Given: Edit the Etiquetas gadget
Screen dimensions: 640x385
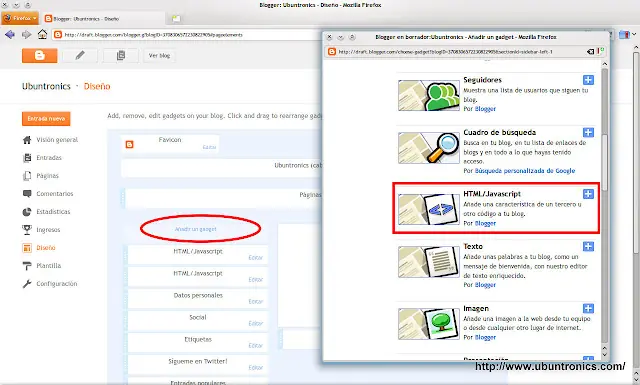Looking at the screenshot, I should pyautogui.click(x=256, y=346).
